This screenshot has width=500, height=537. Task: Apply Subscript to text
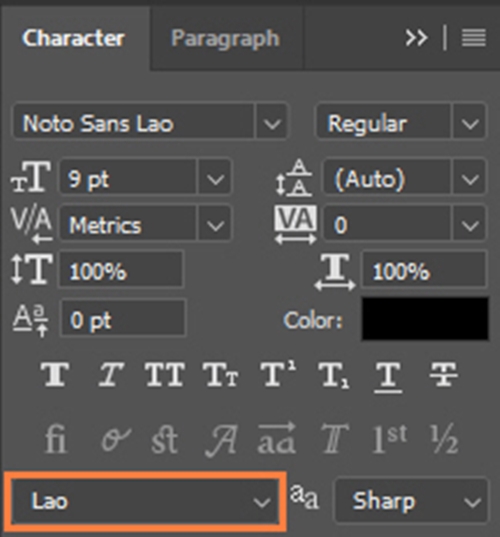334,376
